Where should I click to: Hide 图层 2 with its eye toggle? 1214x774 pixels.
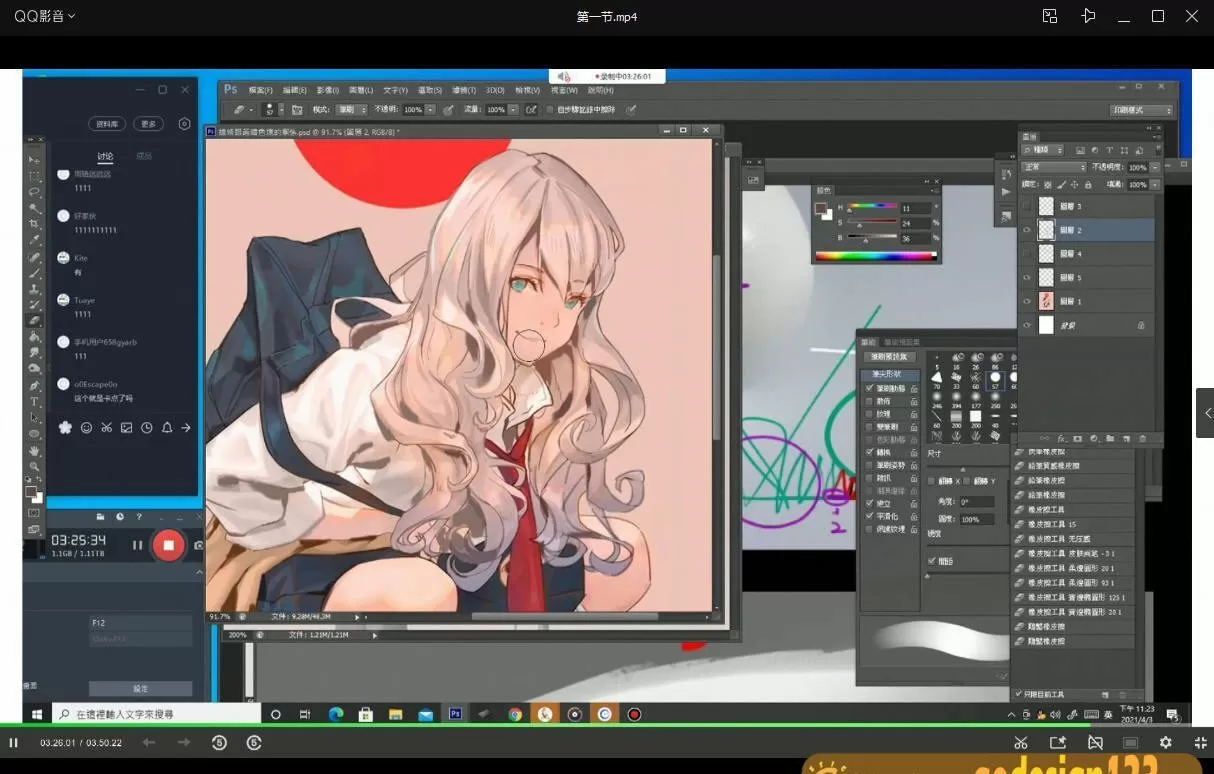1026,229
